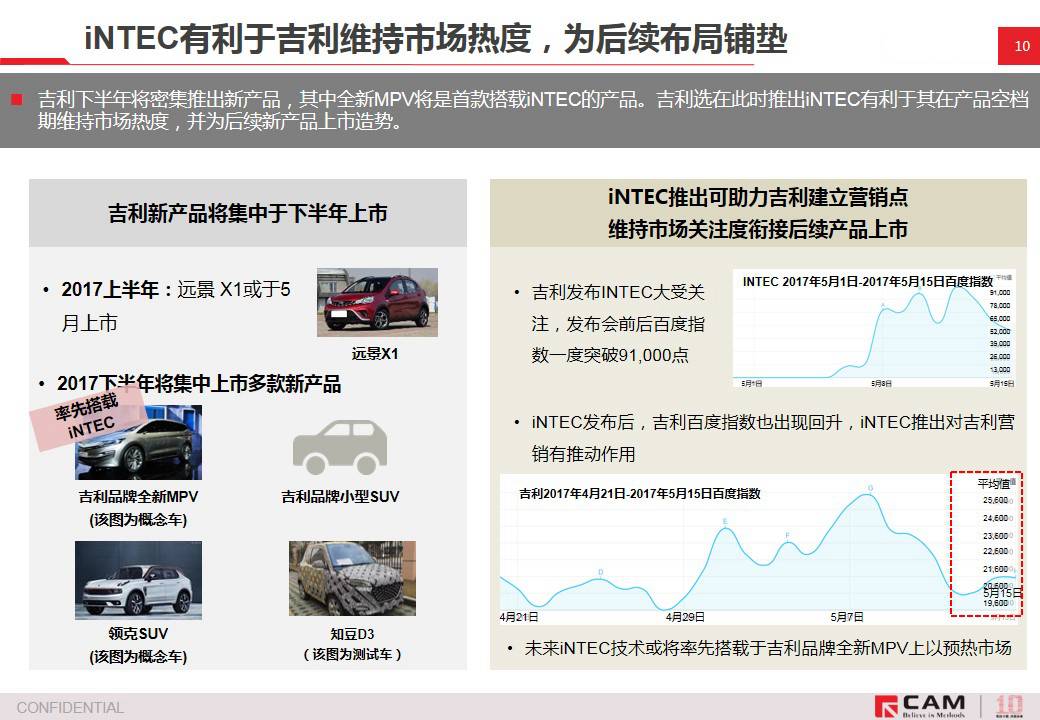Click the chart title "吉利2017年4月21日-2017年5月15日百度指数"
The height and width of the screenshot is (720, 1040).
point(640,493)
